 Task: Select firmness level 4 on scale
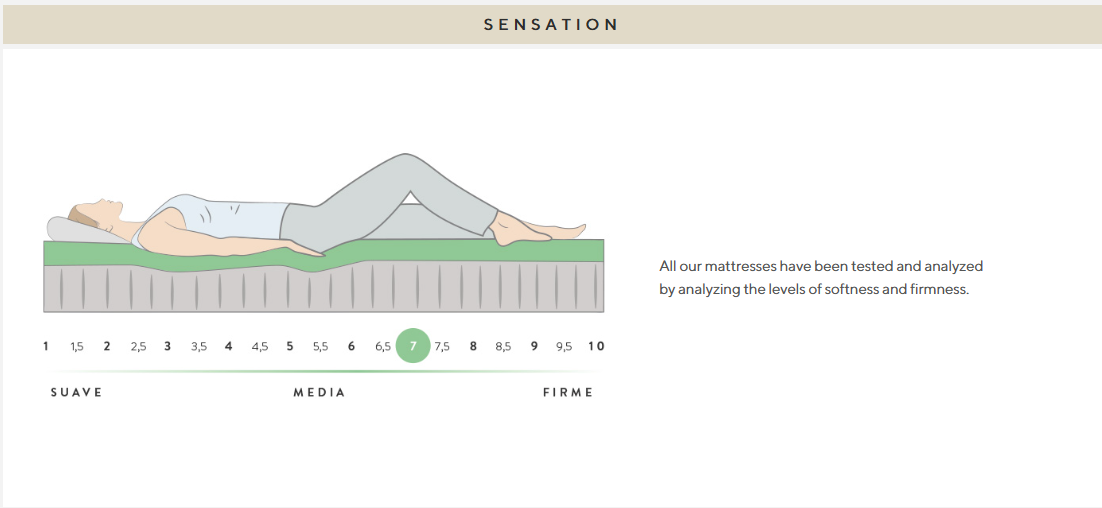coord(229,346)
